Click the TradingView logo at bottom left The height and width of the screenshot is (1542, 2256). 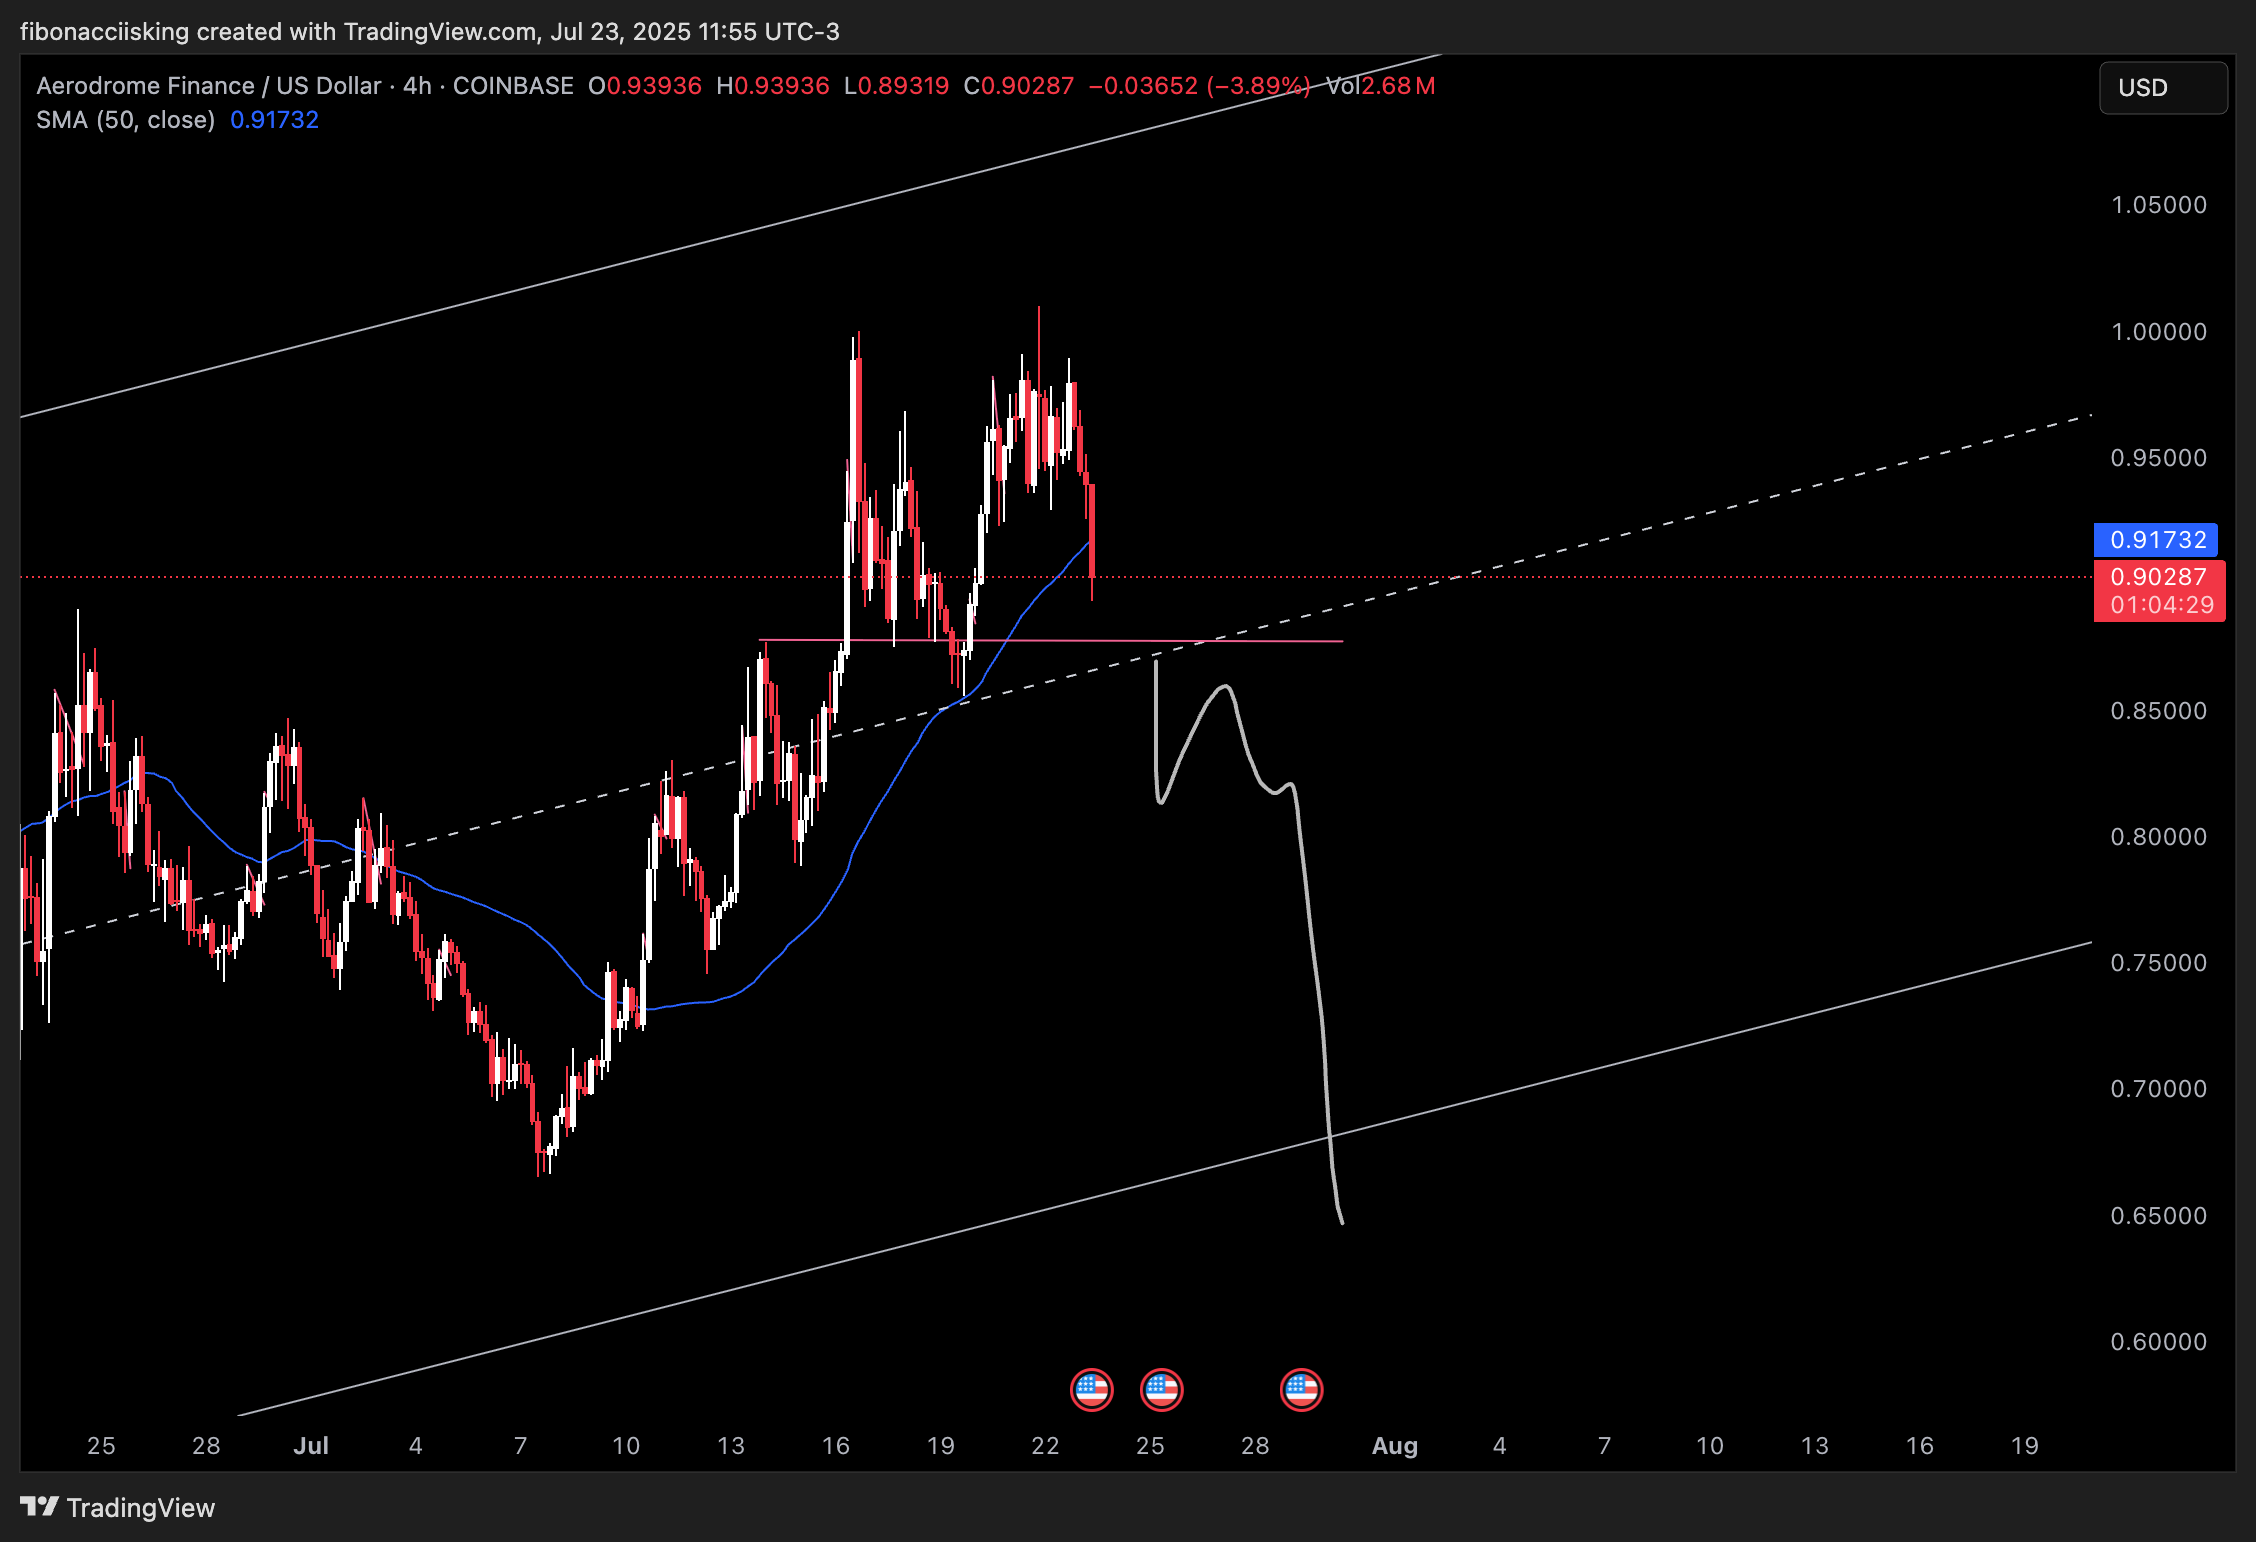40,1506
